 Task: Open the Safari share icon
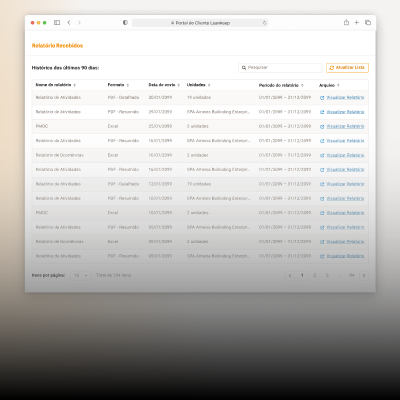tap(346, 22)
